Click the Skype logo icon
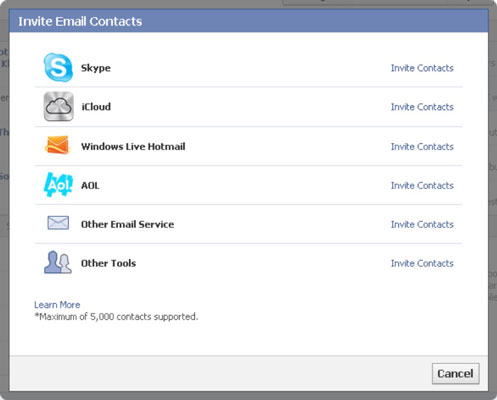This screenshot has width=497, height=400. click(58, 67)
